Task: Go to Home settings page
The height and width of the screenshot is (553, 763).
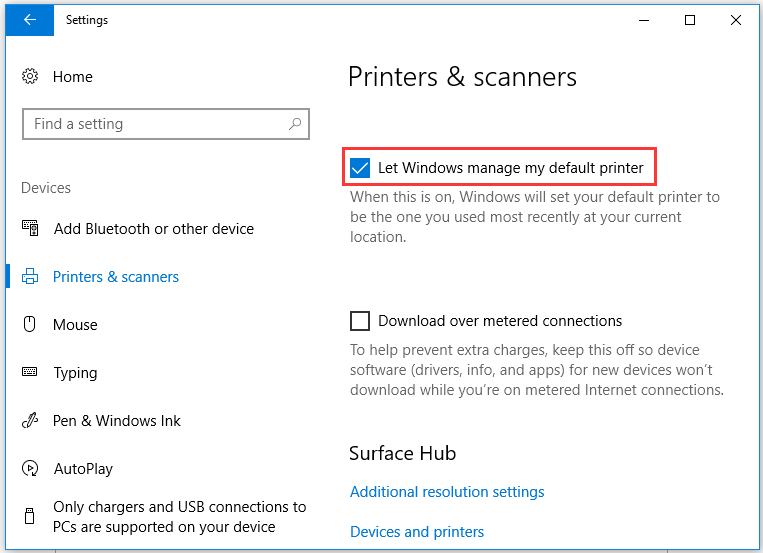Action: [72, 77]
